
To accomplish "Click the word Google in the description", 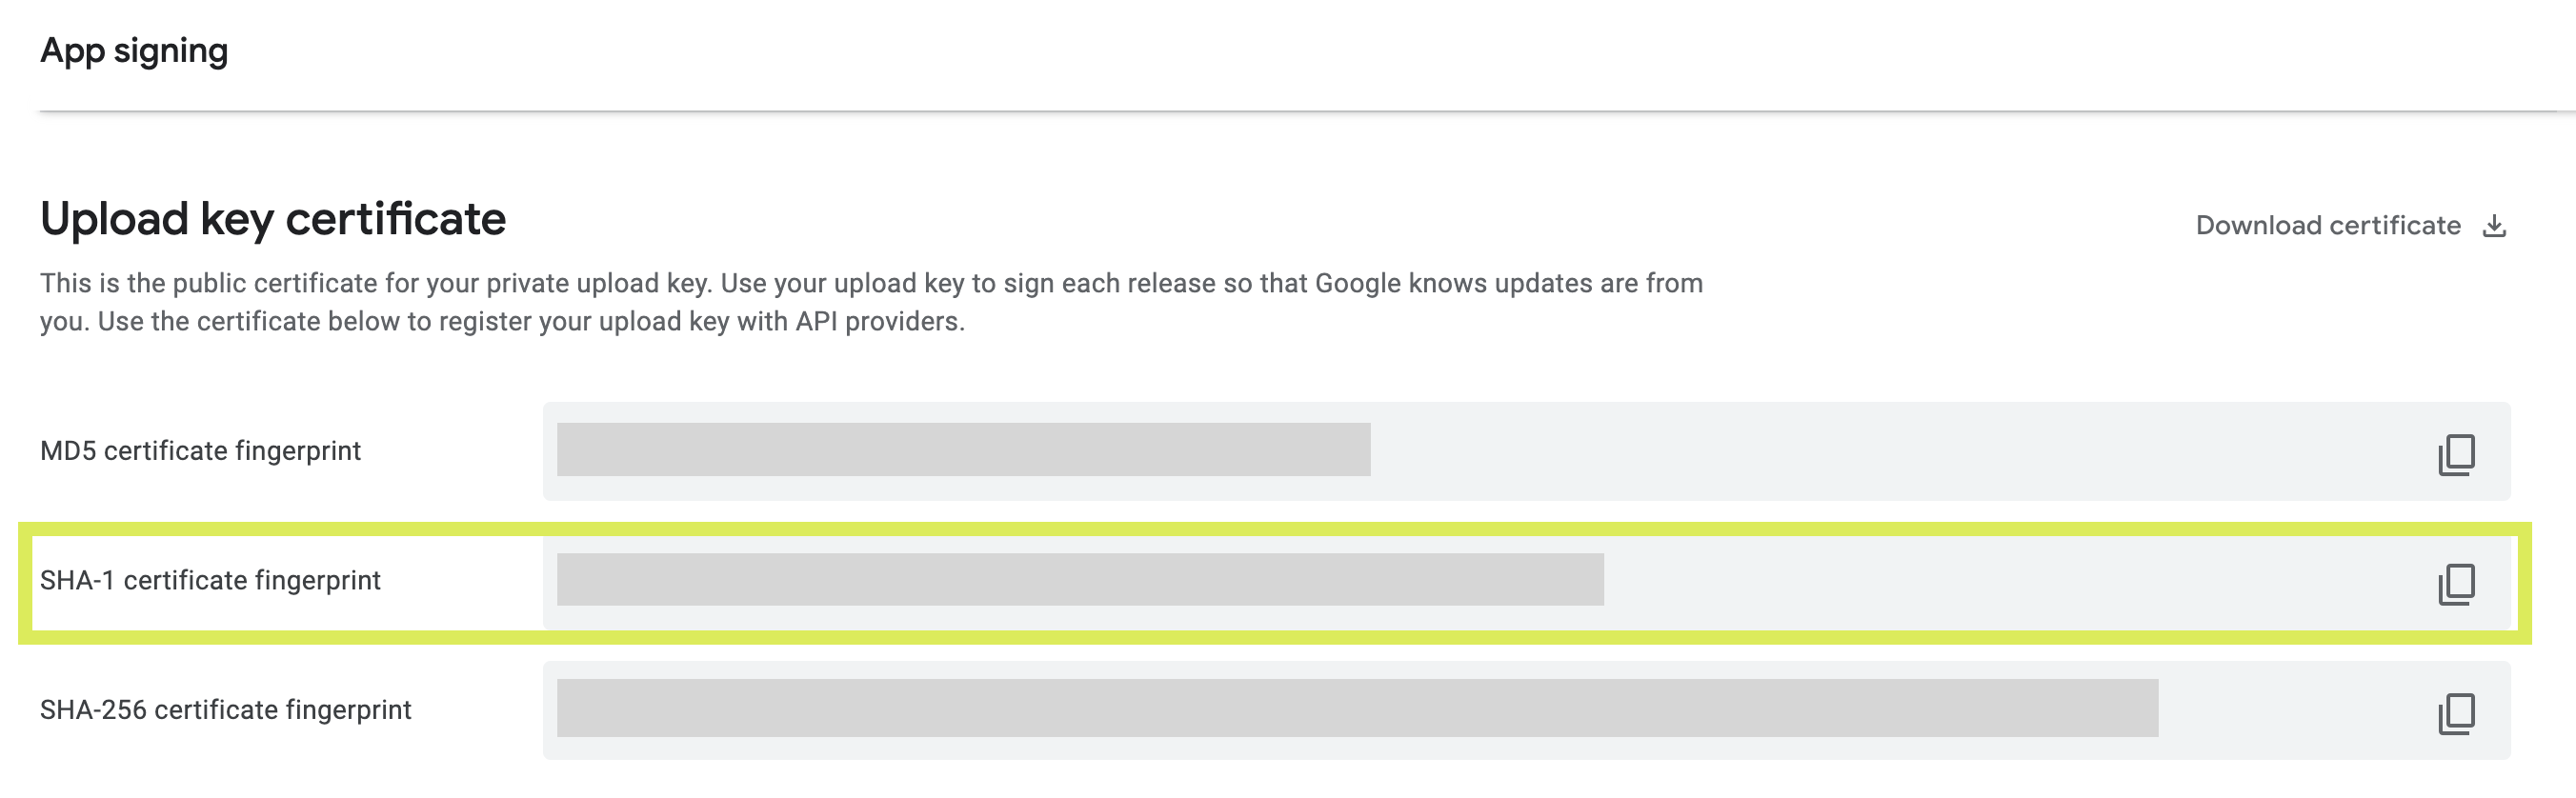I will coord(1357,284).
